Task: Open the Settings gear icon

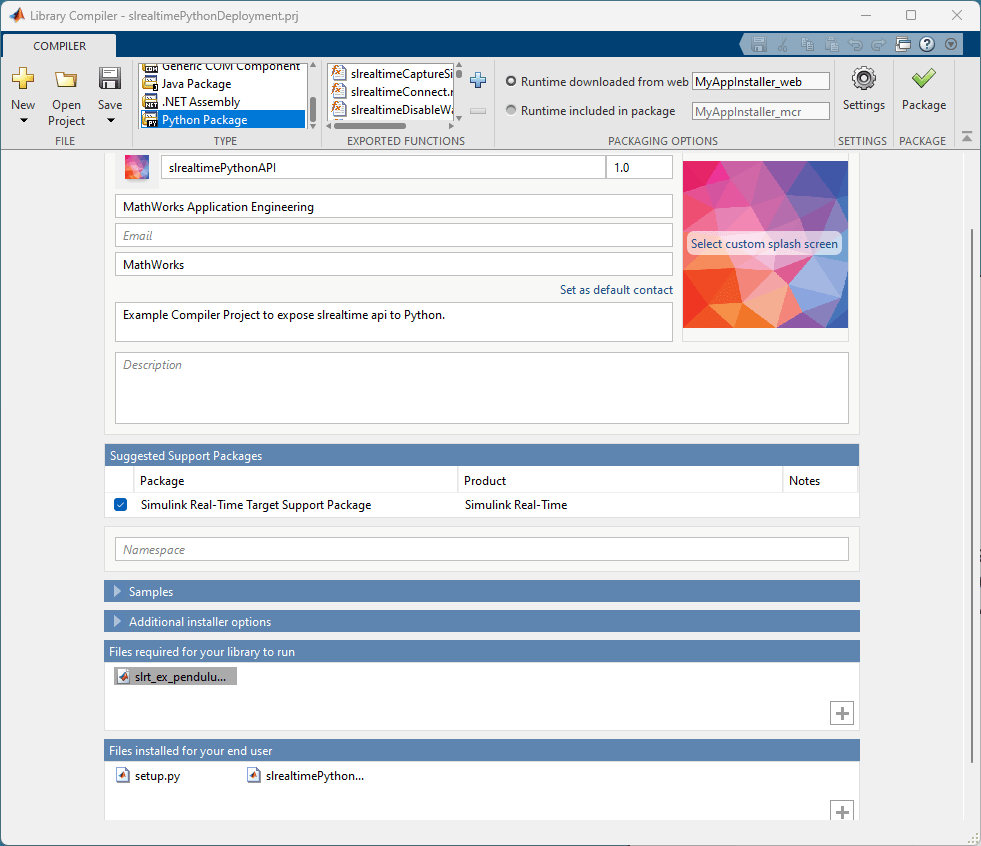Action: (x=863, y=79)
